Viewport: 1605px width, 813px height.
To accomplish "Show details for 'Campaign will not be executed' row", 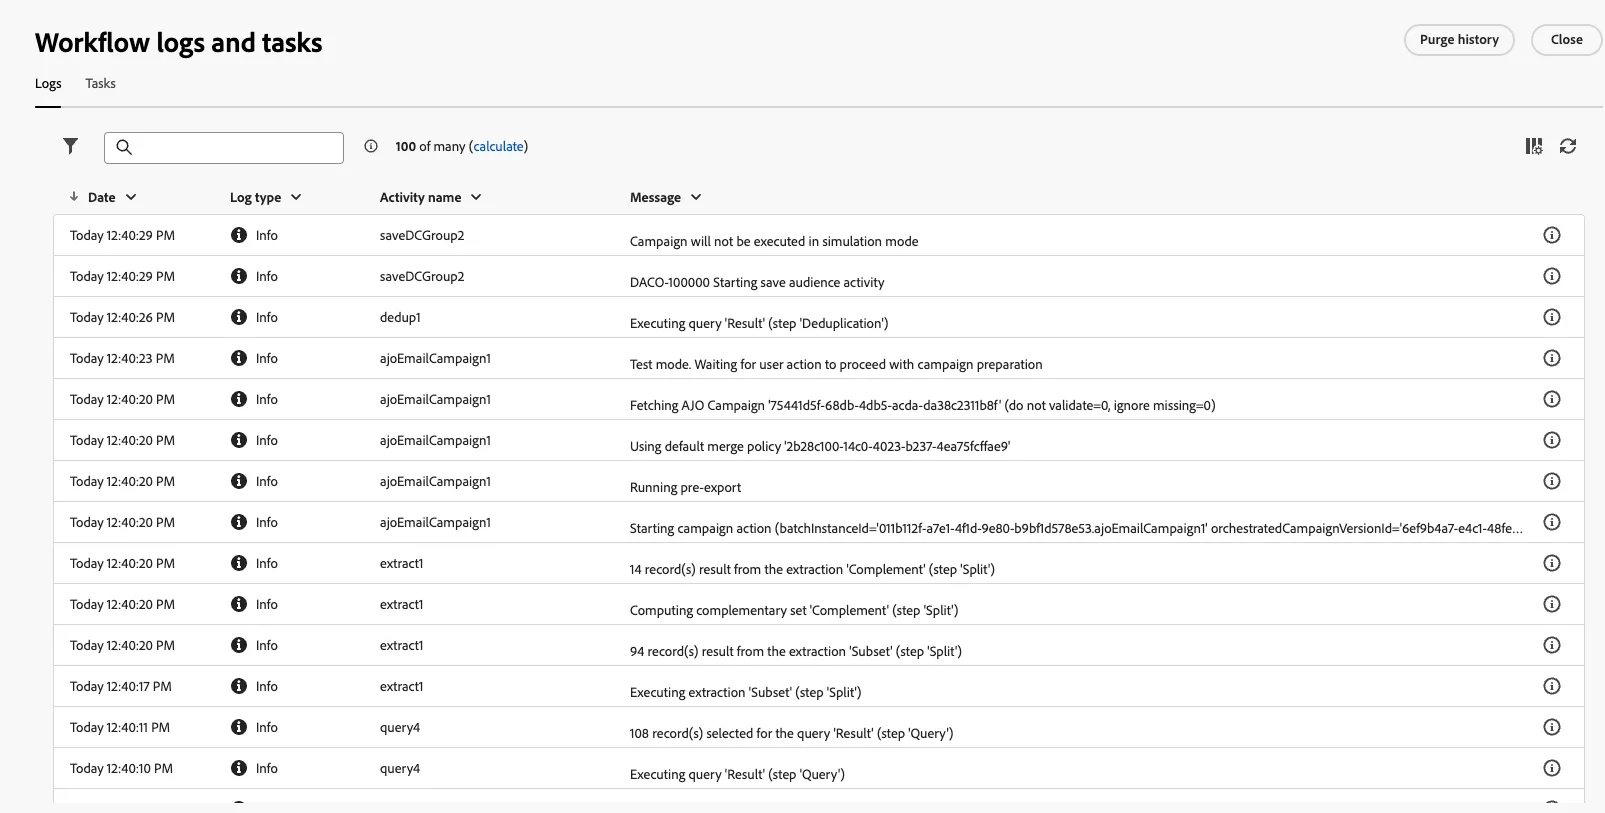I will click(x=1552, y=235).
